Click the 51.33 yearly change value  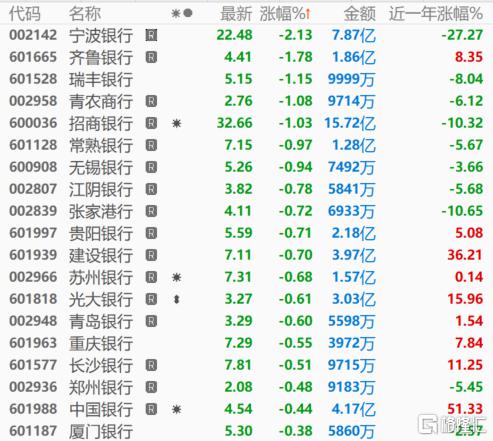(x=465, y=409)
